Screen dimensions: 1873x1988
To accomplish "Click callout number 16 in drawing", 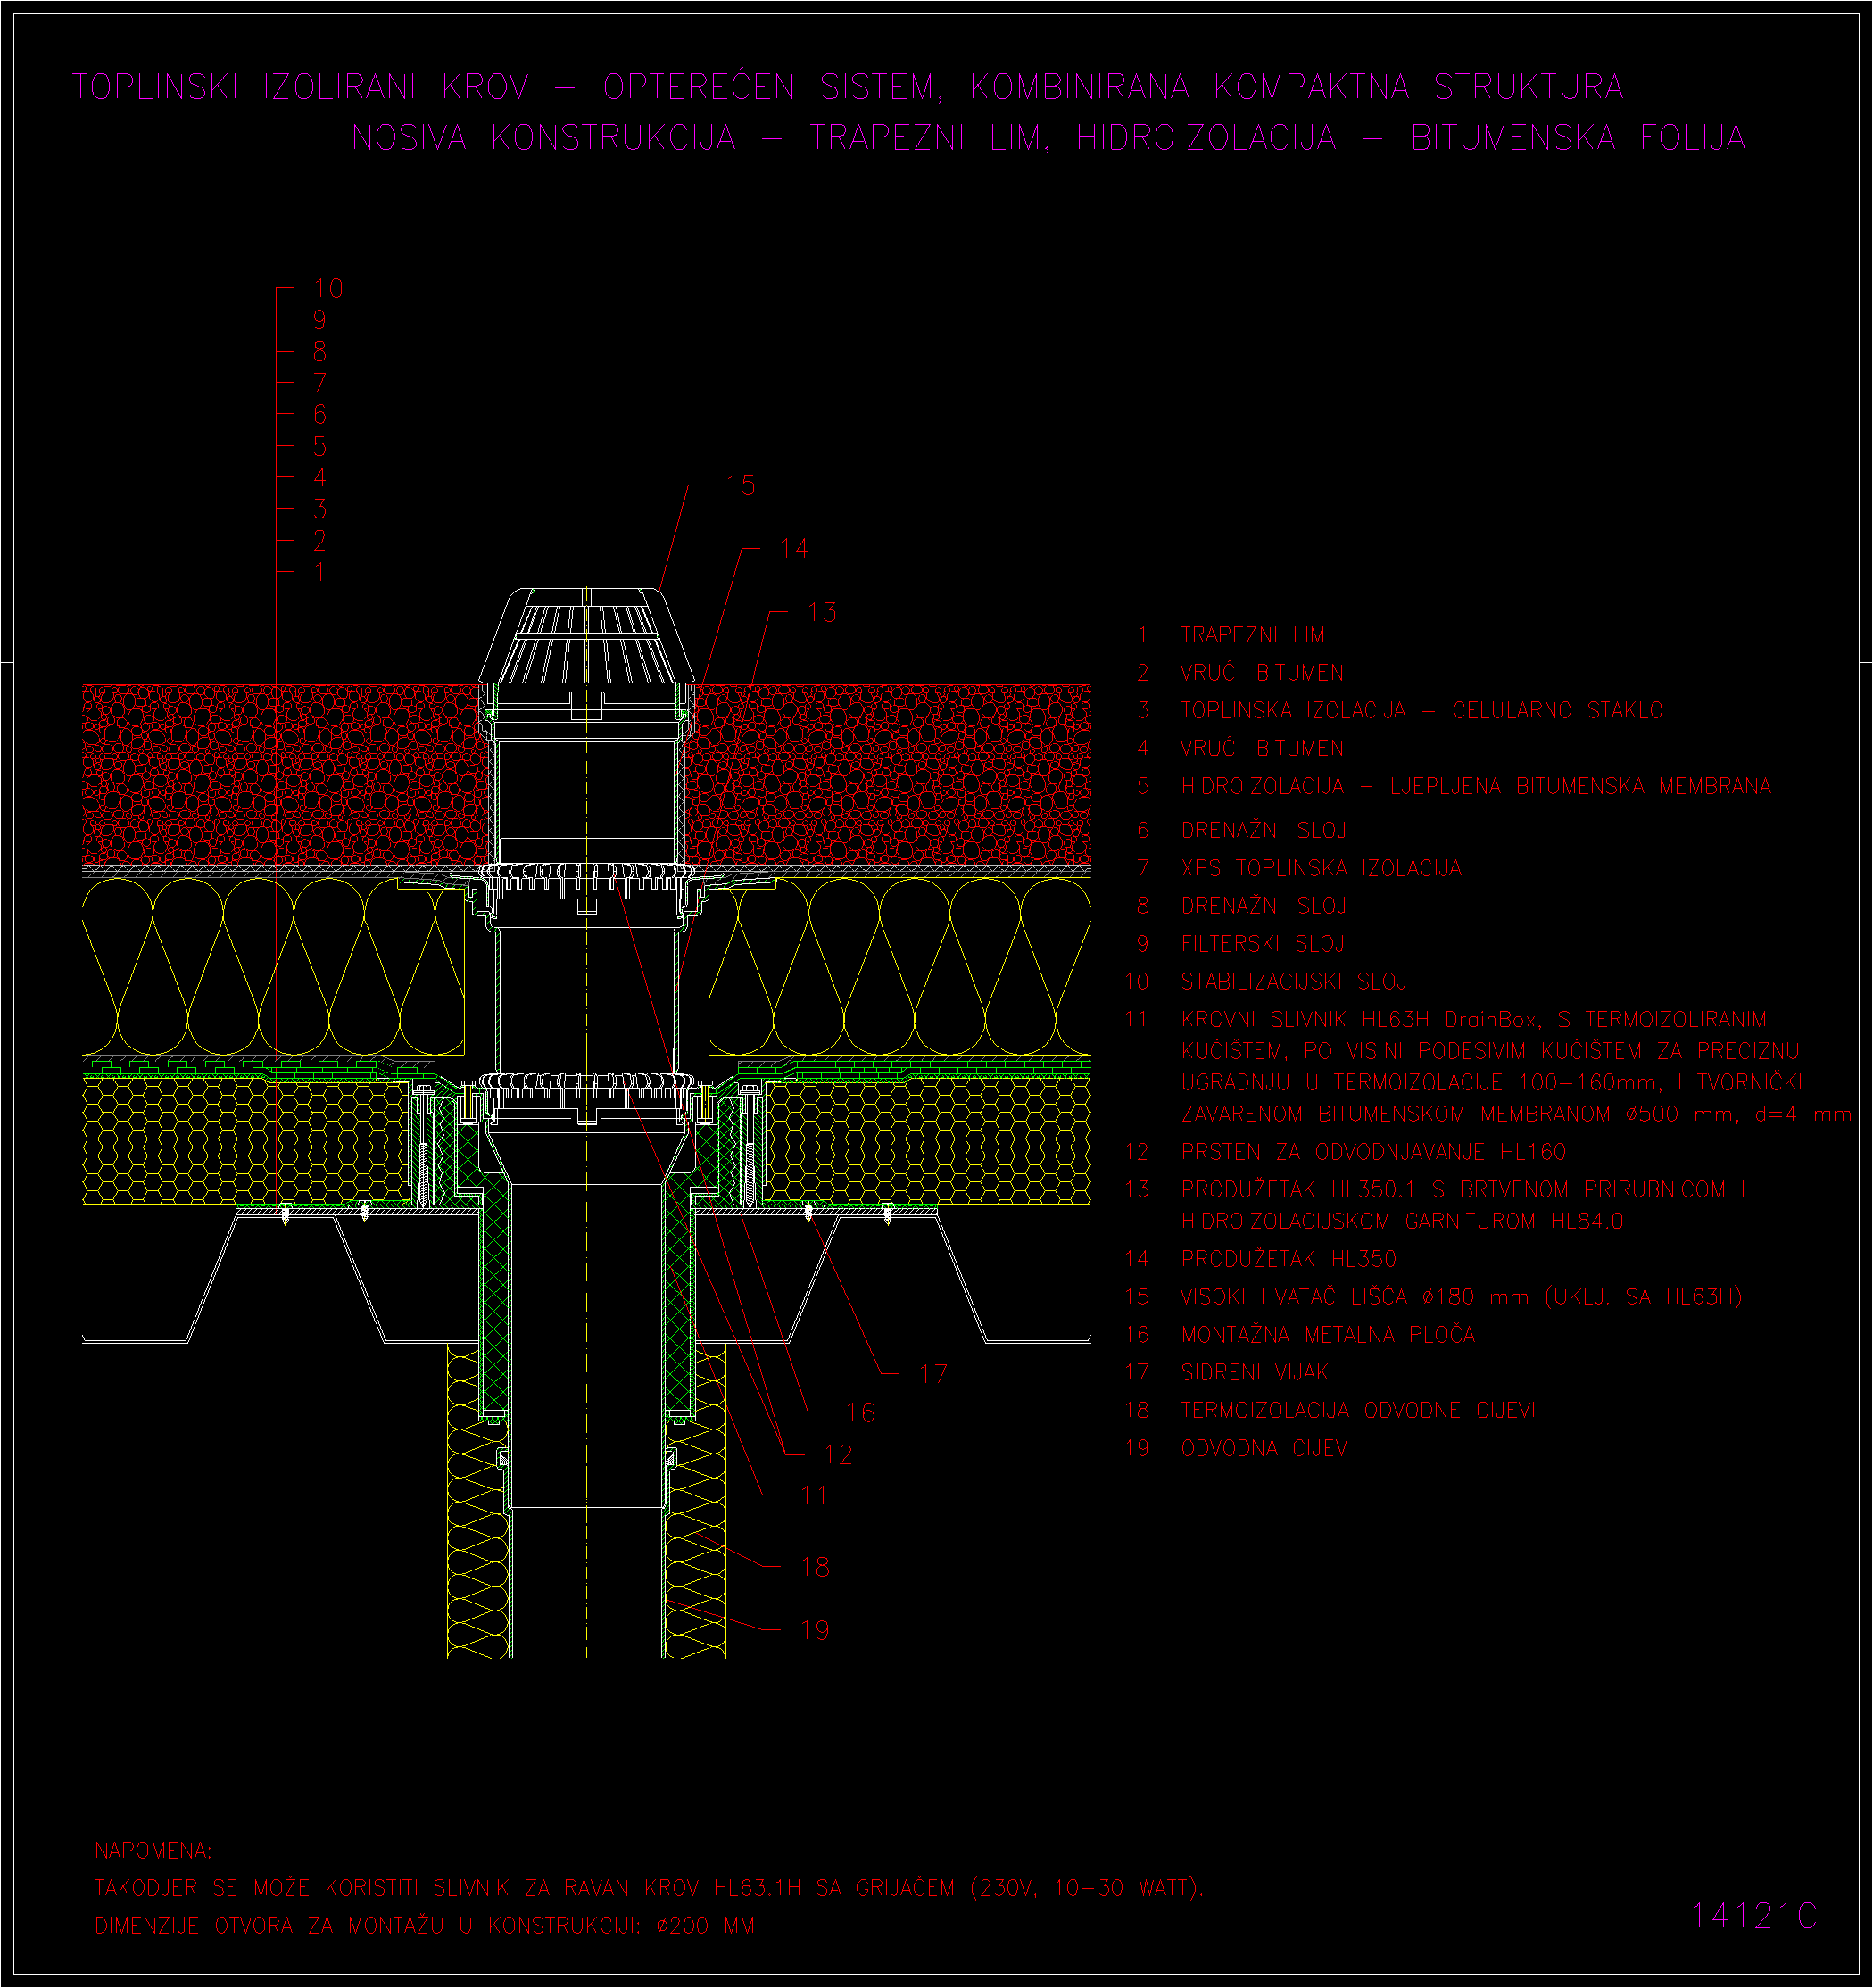I will [x=860, y=1413].
